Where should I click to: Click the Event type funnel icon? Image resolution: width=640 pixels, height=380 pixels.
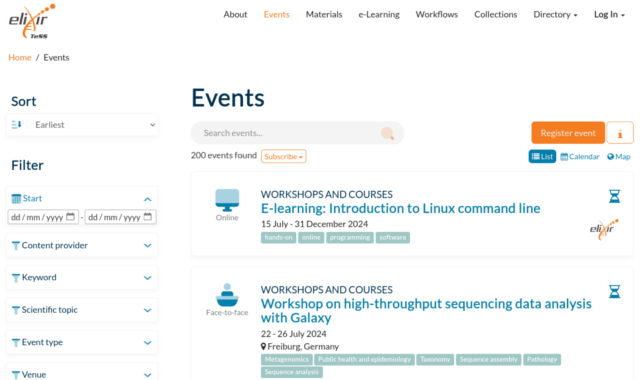pos(16,342)
